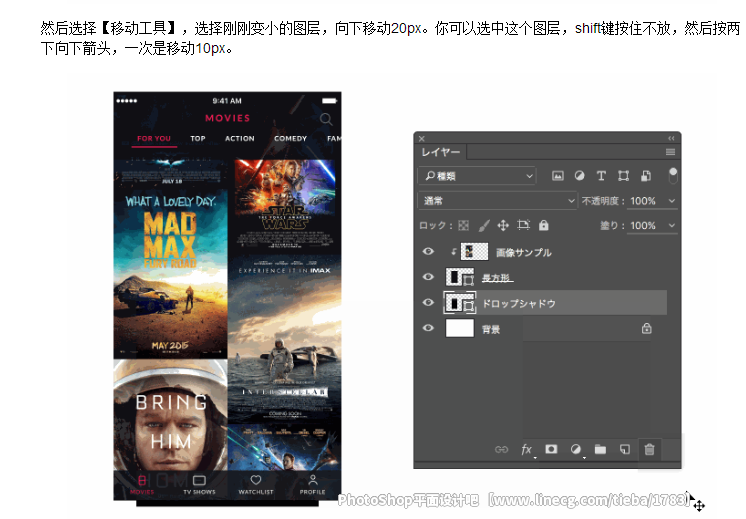Tap the TV SHOWS bottom navigation icon
This screenshot has height=519, width=746.
point(199,484)
